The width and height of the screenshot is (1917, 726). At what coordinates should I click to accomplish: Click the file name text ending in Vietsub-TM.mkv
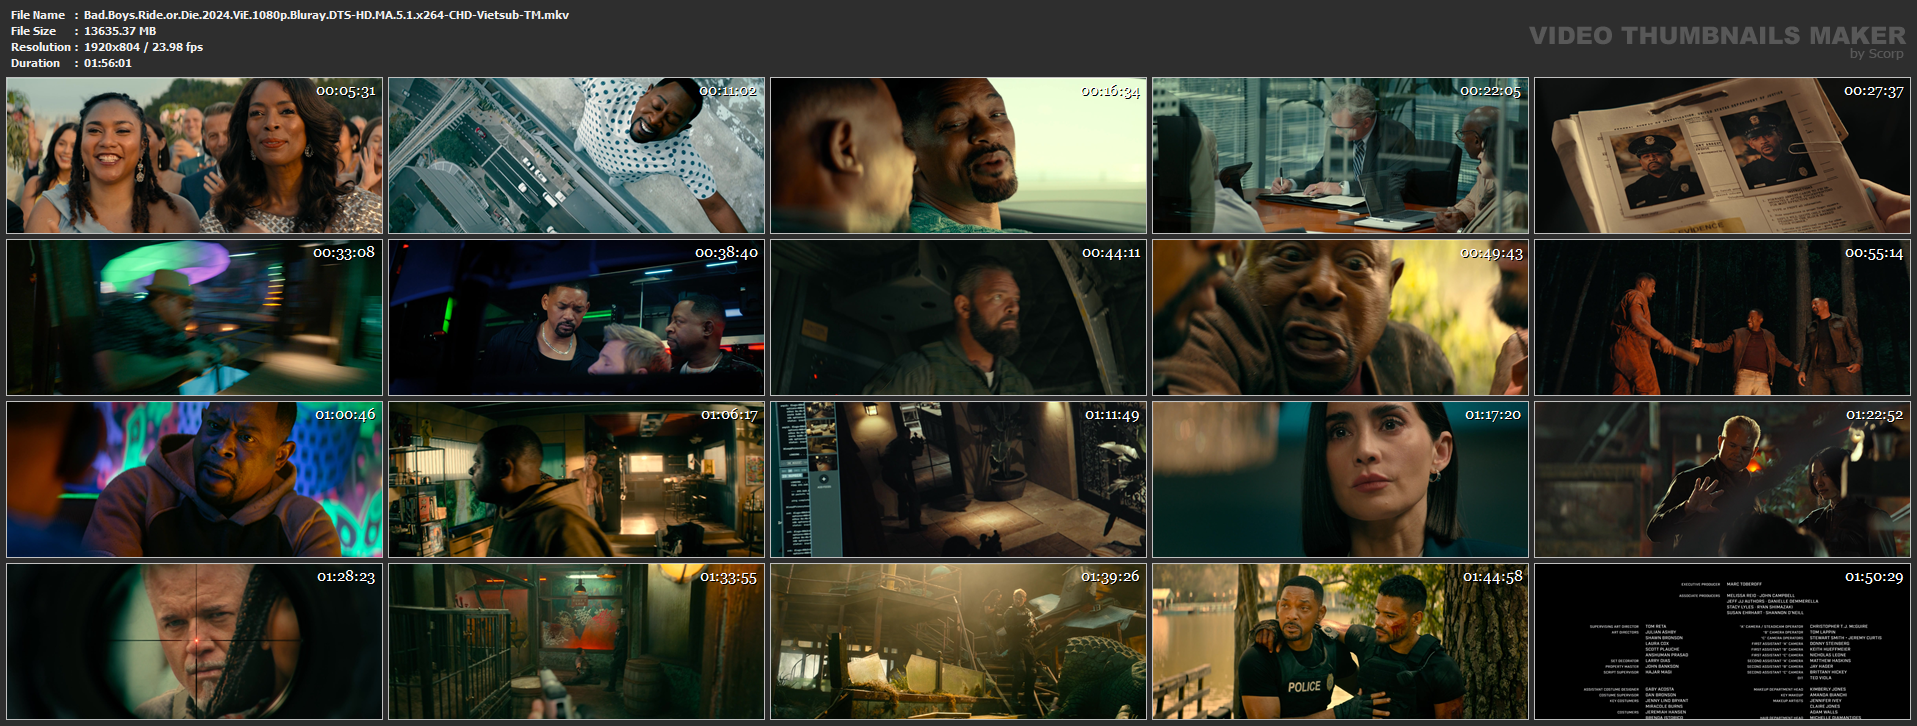(326, 15)
